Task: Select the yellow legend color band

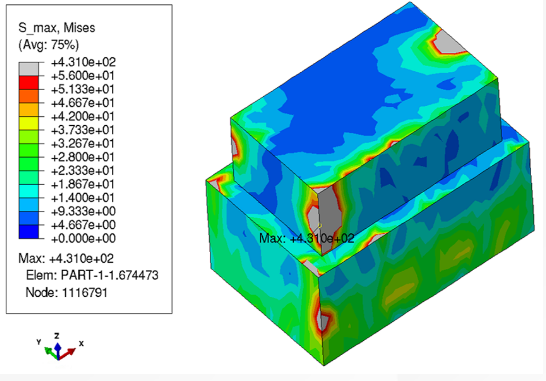Action: (29, 123)
